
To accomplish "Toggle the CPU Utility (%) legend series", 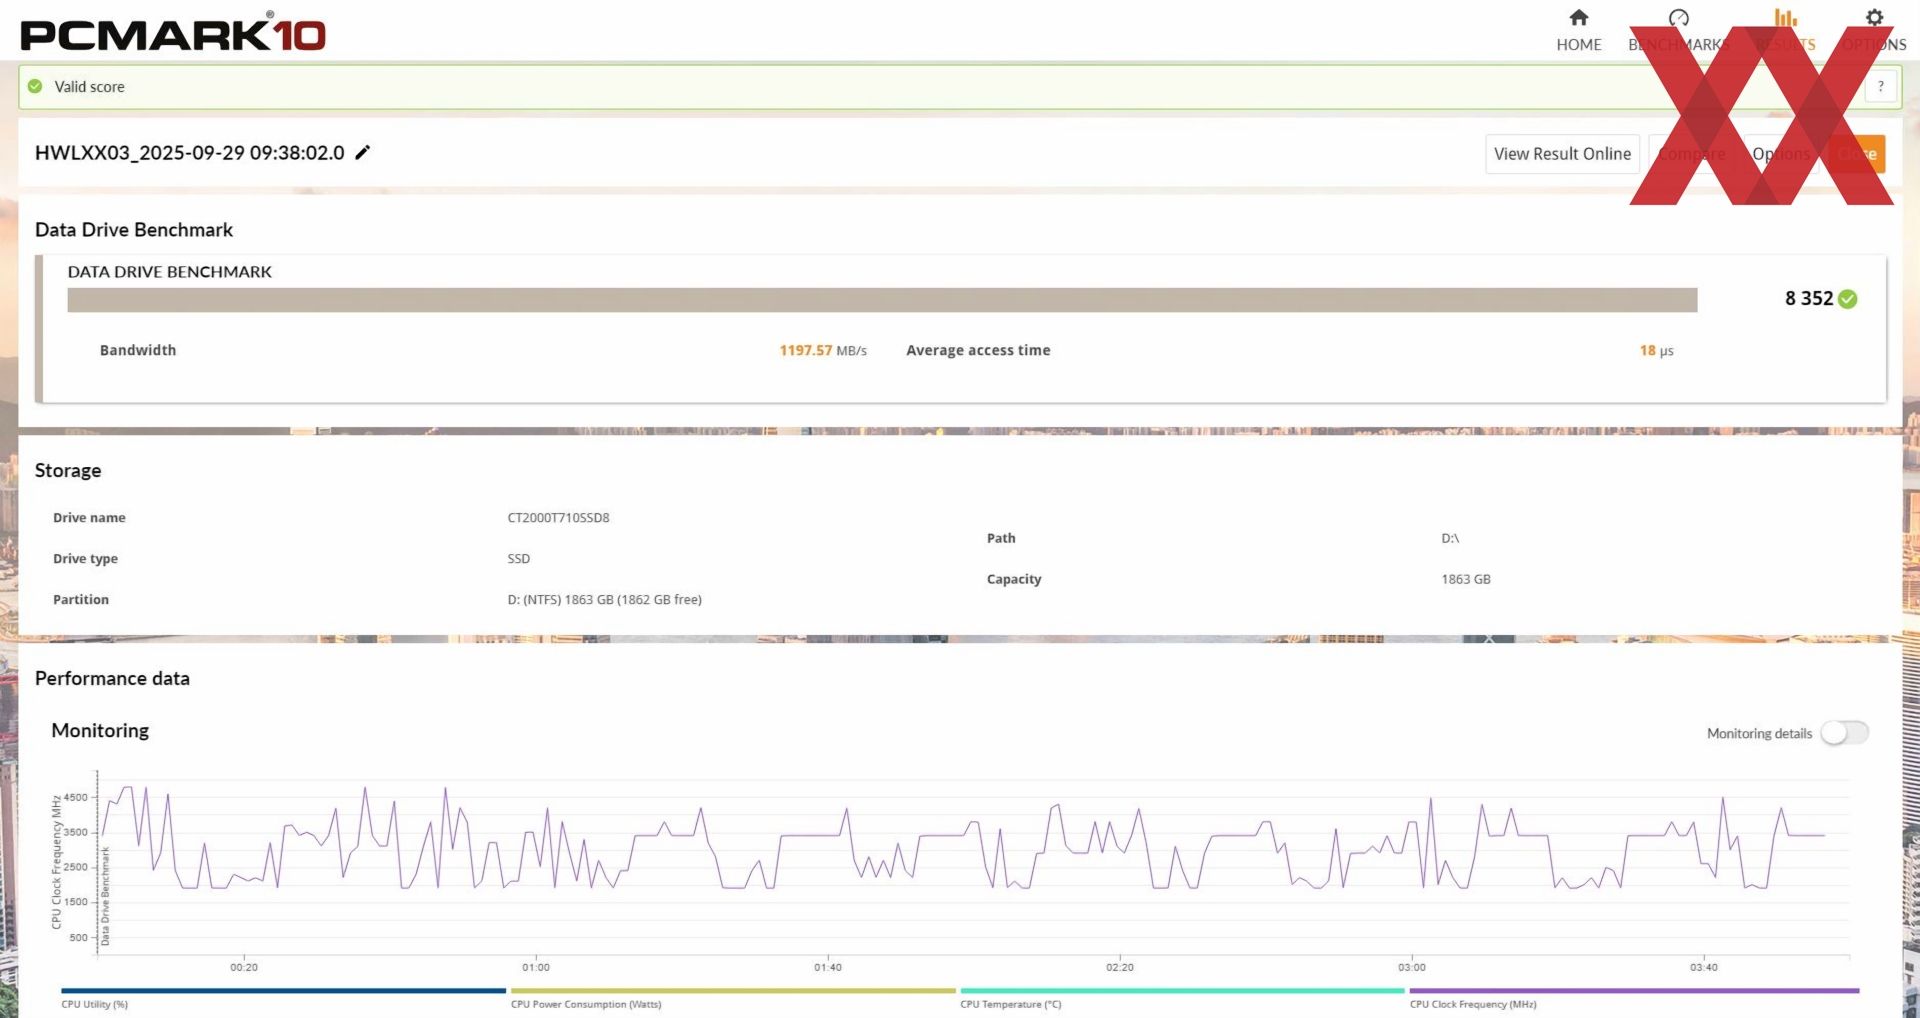I will click(95, 1004).
